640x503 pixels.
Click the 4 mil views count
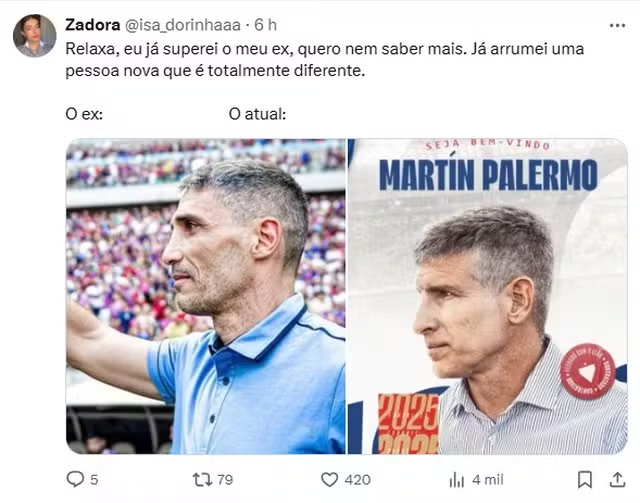[x=488, y=480]
